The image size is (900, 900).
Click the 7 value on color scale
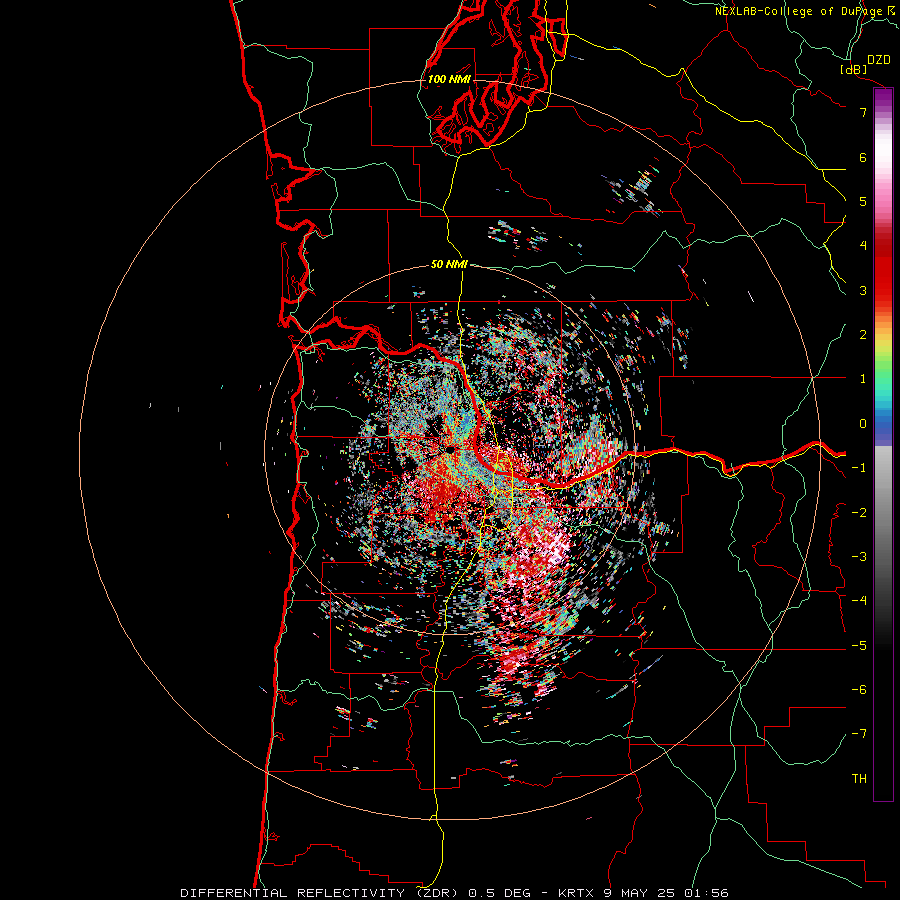[863, 112]
